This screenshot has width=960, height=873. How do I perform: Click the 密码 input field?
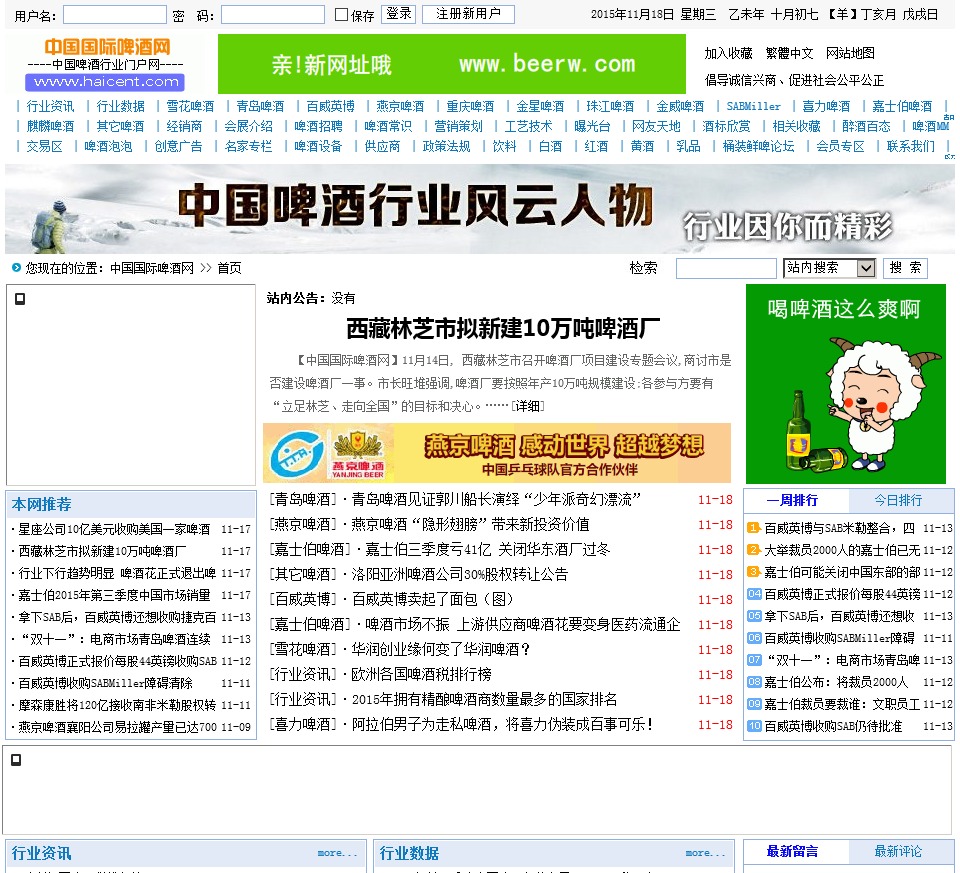click(272, 15)
